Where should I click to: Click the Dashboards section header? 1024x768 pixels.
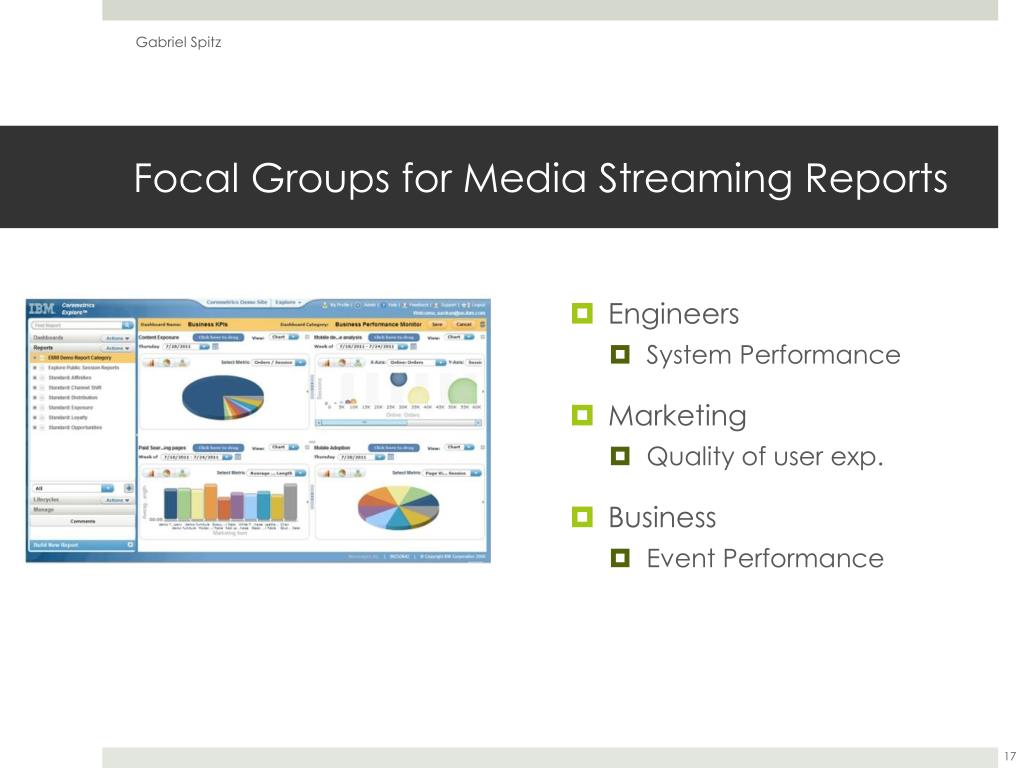[x=82, y=338]
